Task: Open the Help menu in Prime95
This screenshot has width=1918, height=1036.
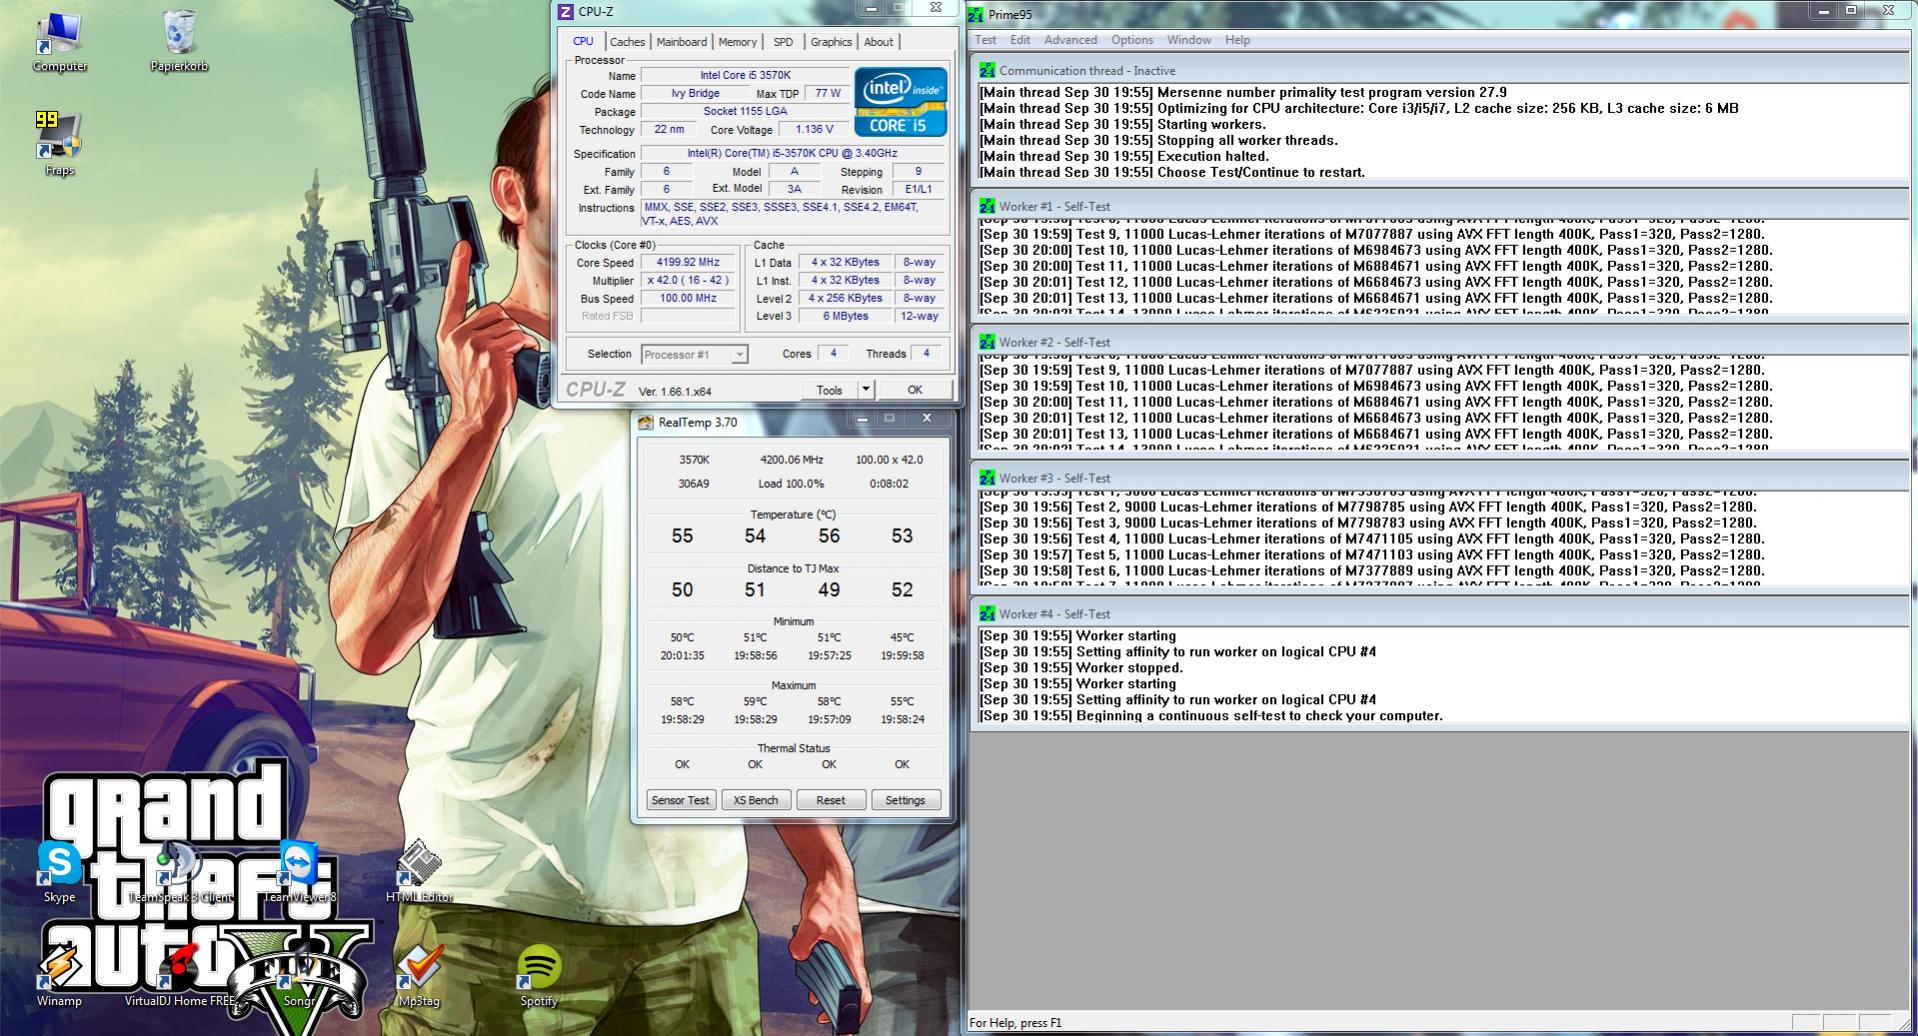Action: coord(1237,40)
